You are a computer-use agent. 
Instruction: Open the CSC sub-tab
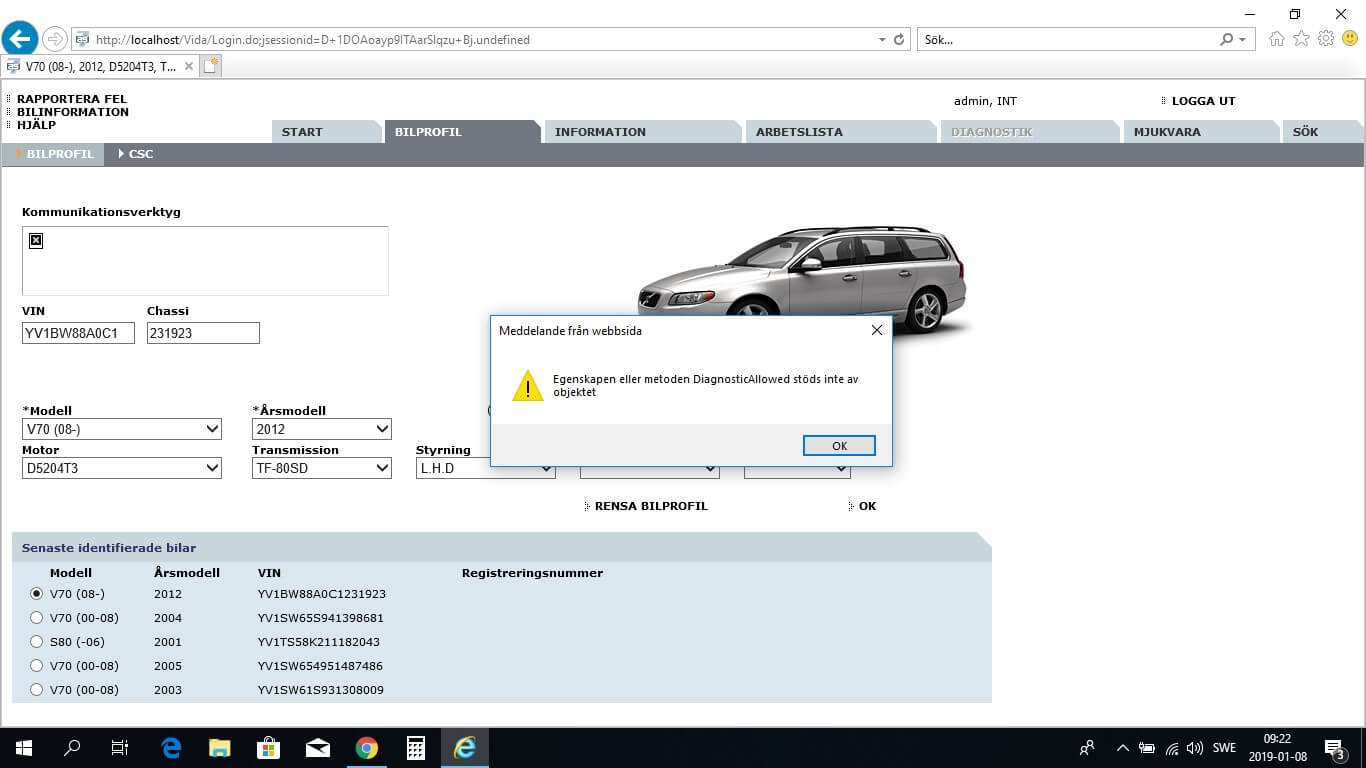tap(136, 154)
